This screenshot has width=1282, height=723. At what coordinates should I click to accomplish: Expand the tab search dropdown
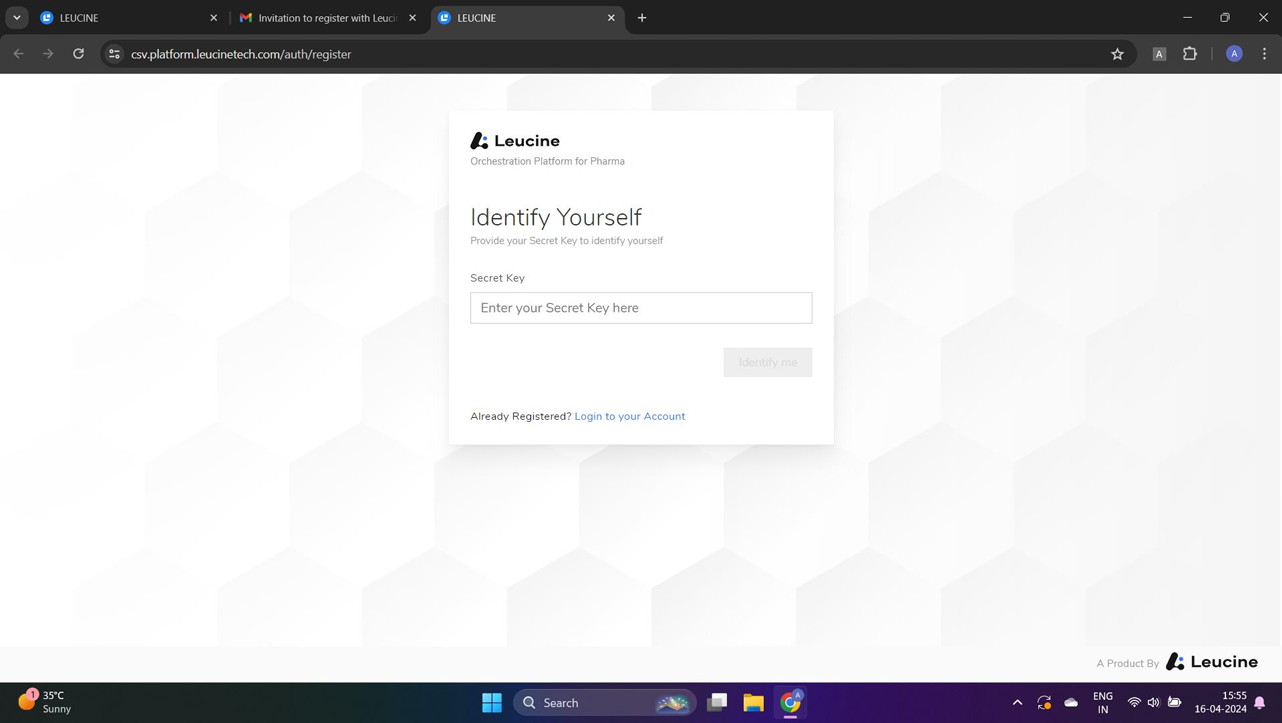(x=17, y=18)
